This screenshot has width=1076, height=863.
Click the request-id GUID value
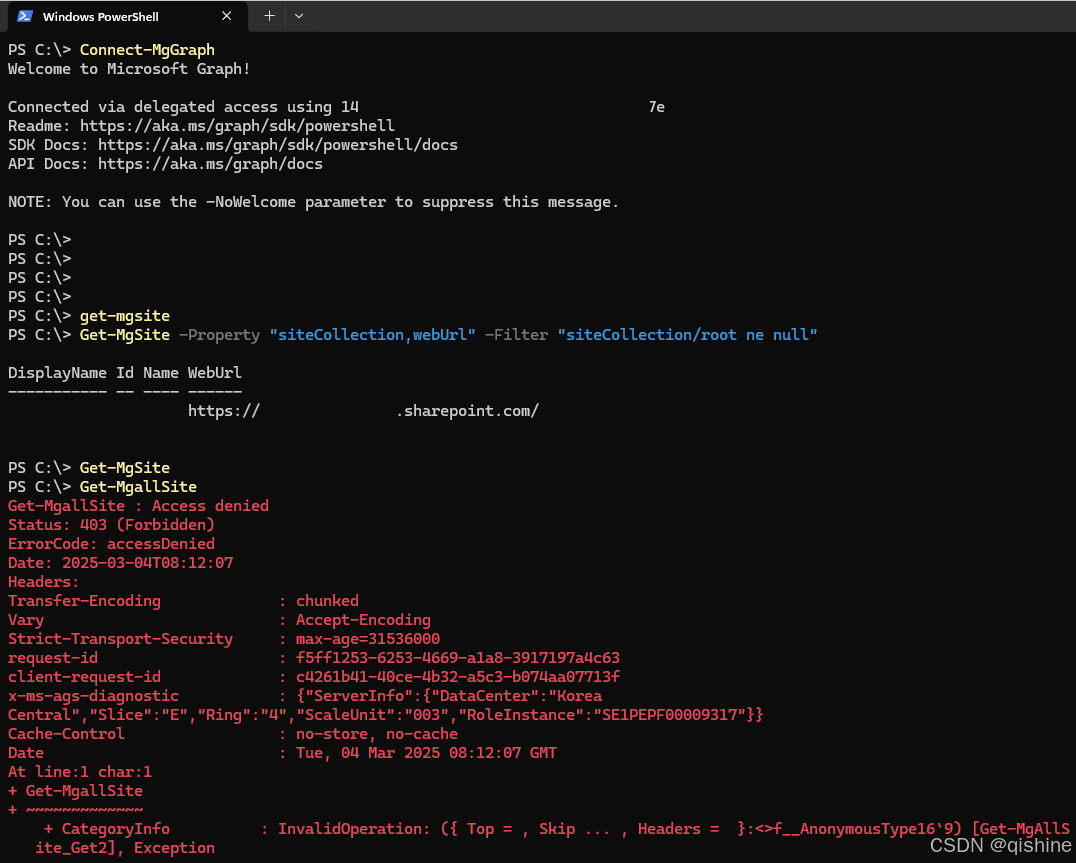click(458, 658)
